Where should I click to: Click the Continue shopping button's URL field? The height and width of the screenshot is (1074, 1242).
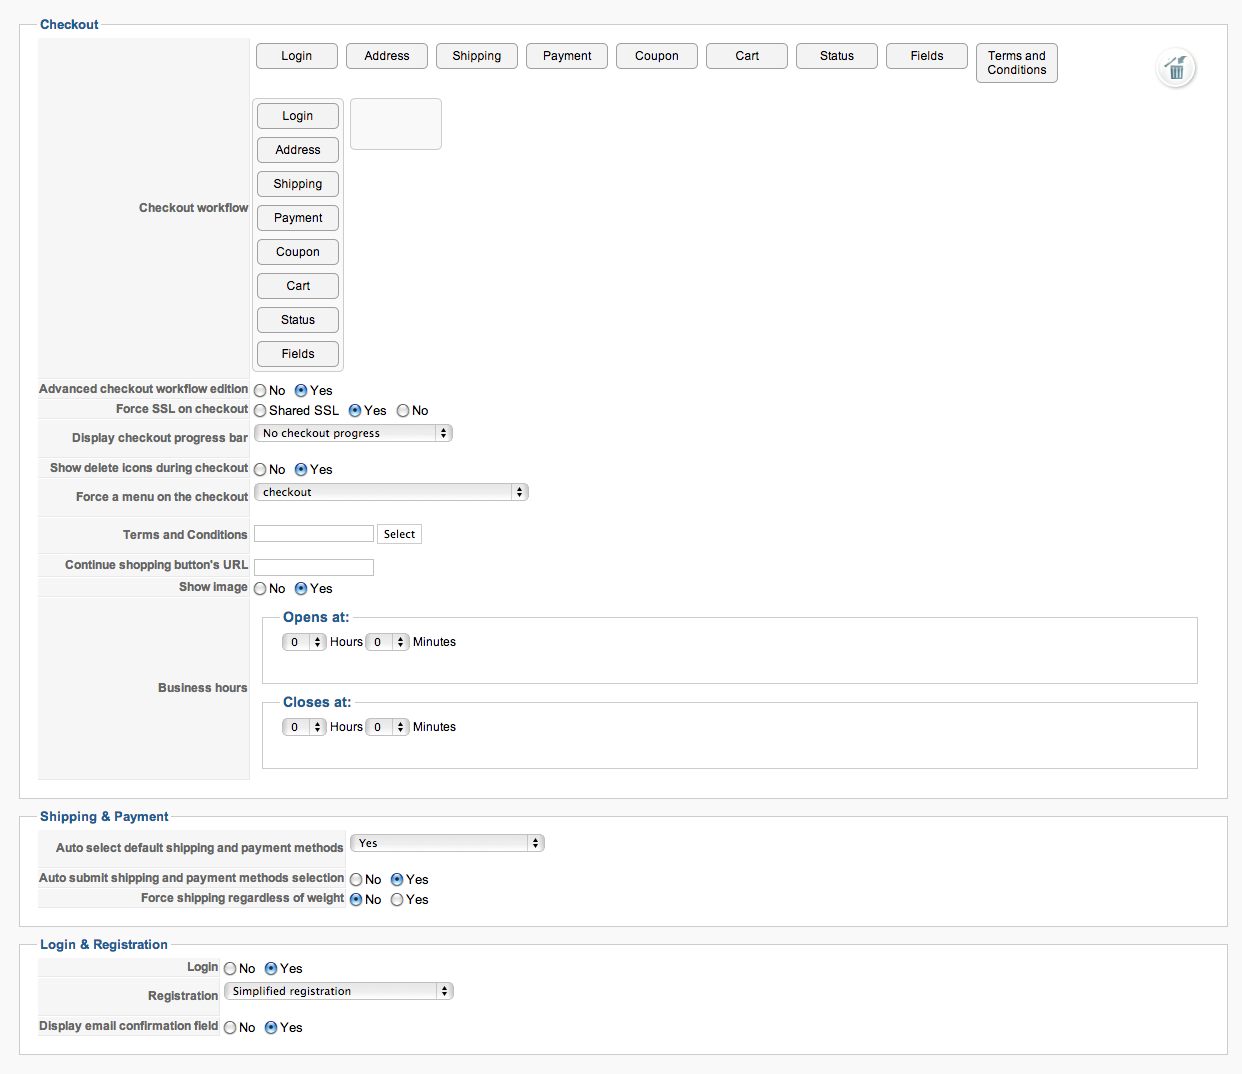(314, 567)
